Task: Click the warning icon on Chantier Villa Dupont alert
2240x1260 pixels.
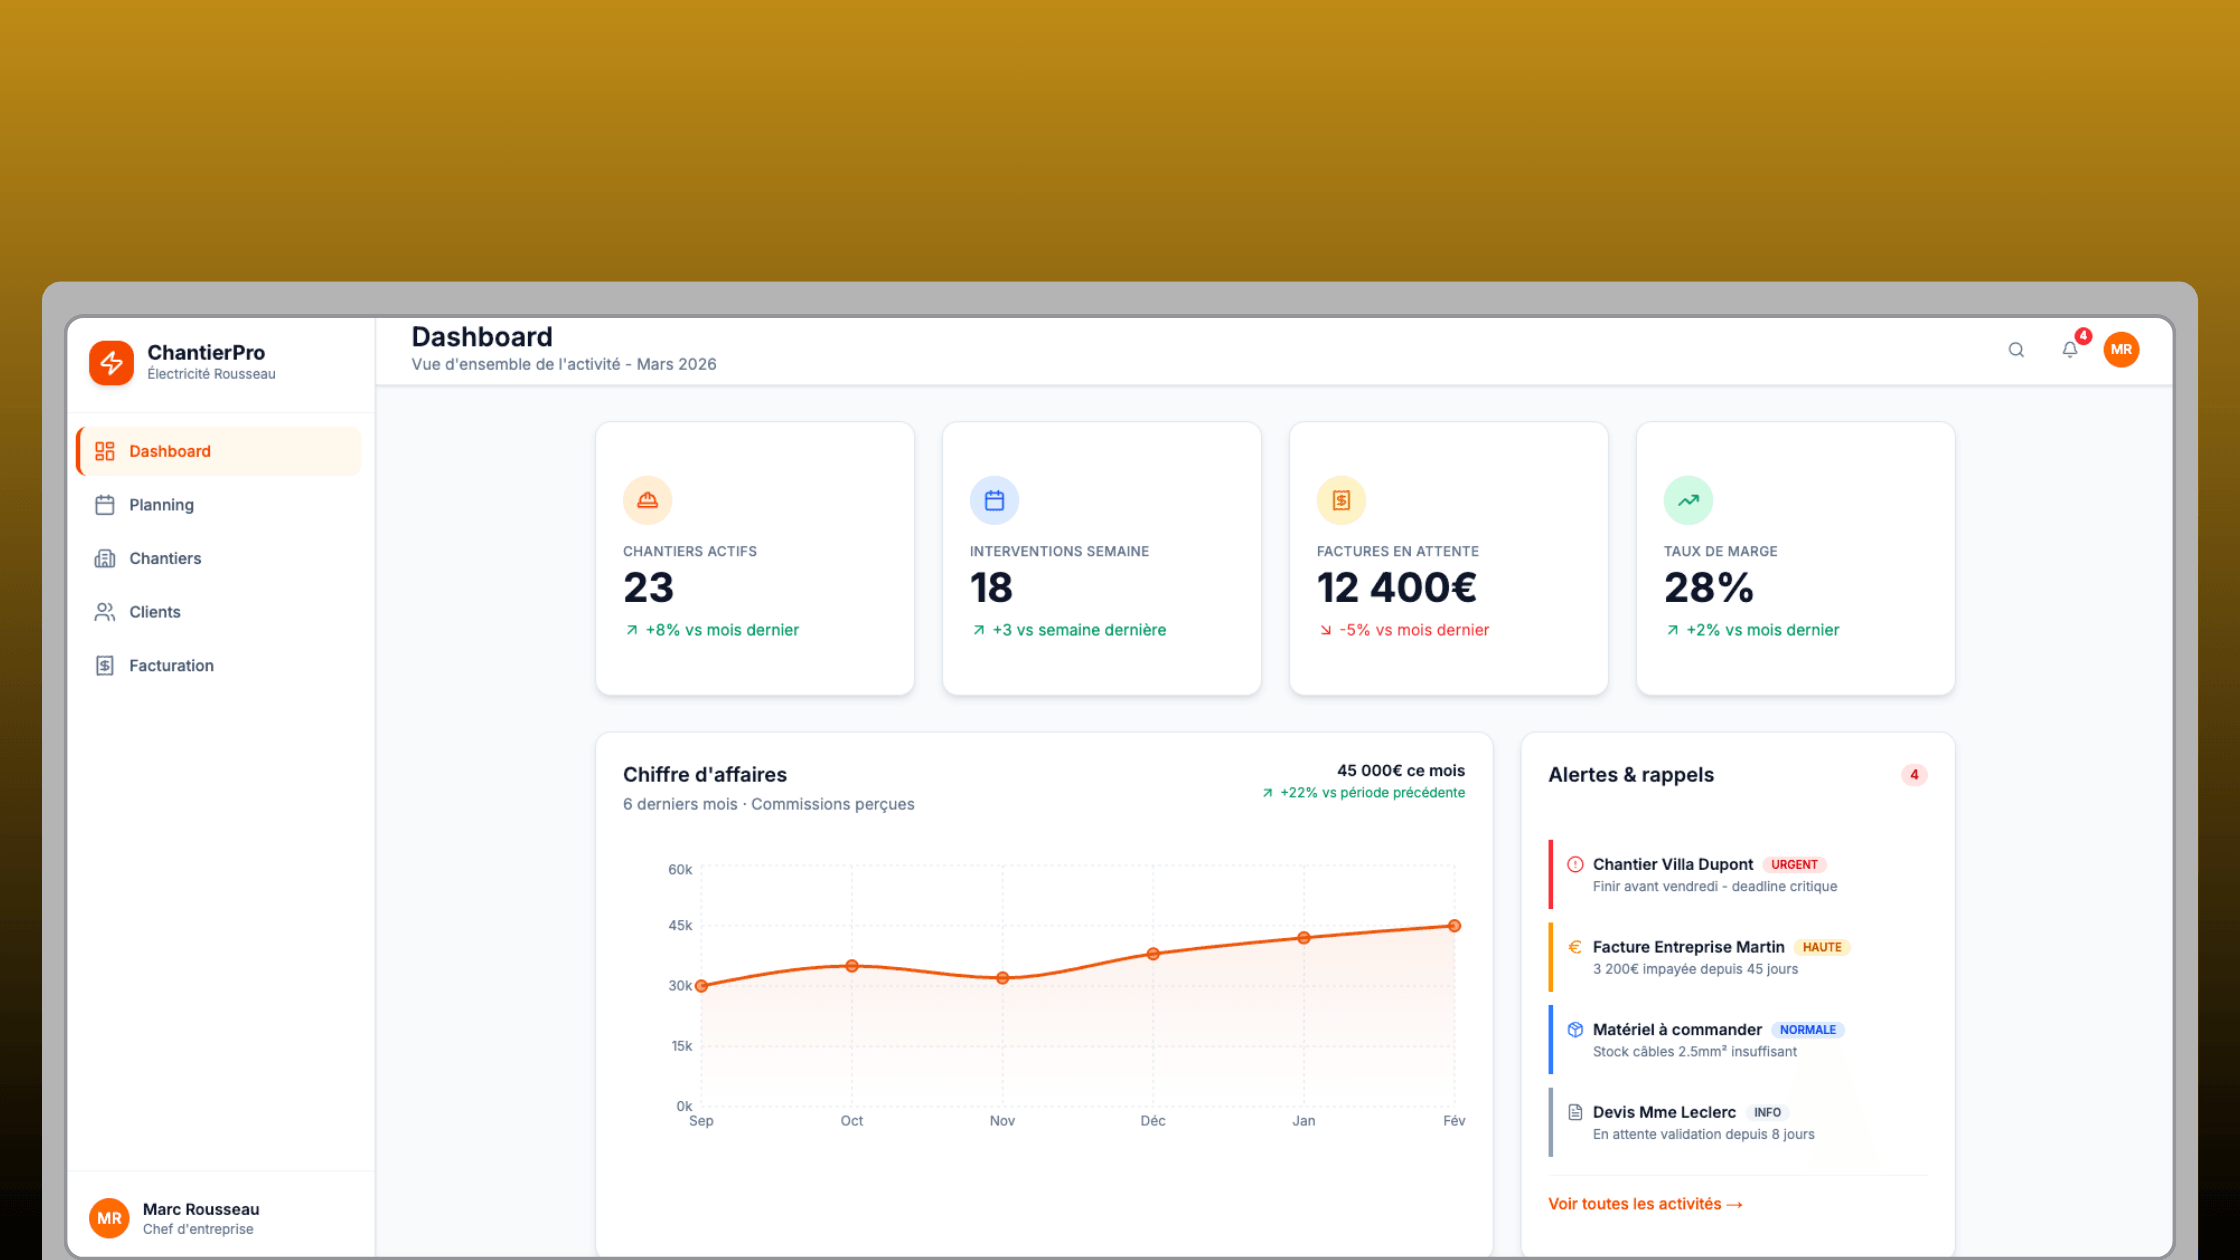Action: (1574, 863)
